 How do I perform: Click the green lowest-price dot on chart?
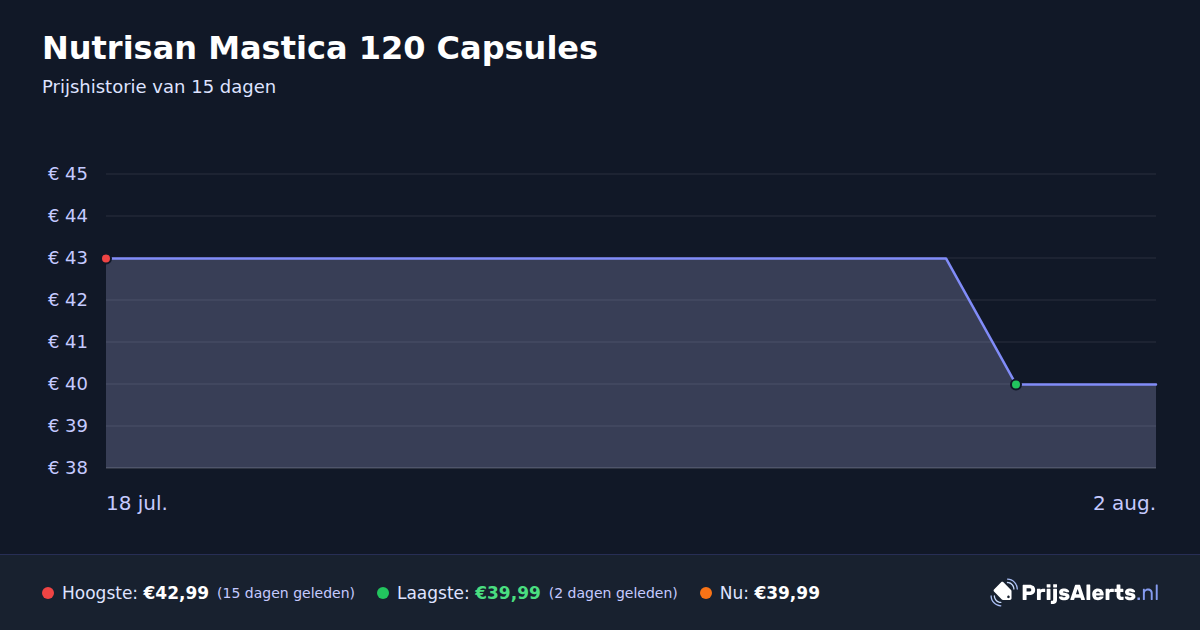(1016, 384)
